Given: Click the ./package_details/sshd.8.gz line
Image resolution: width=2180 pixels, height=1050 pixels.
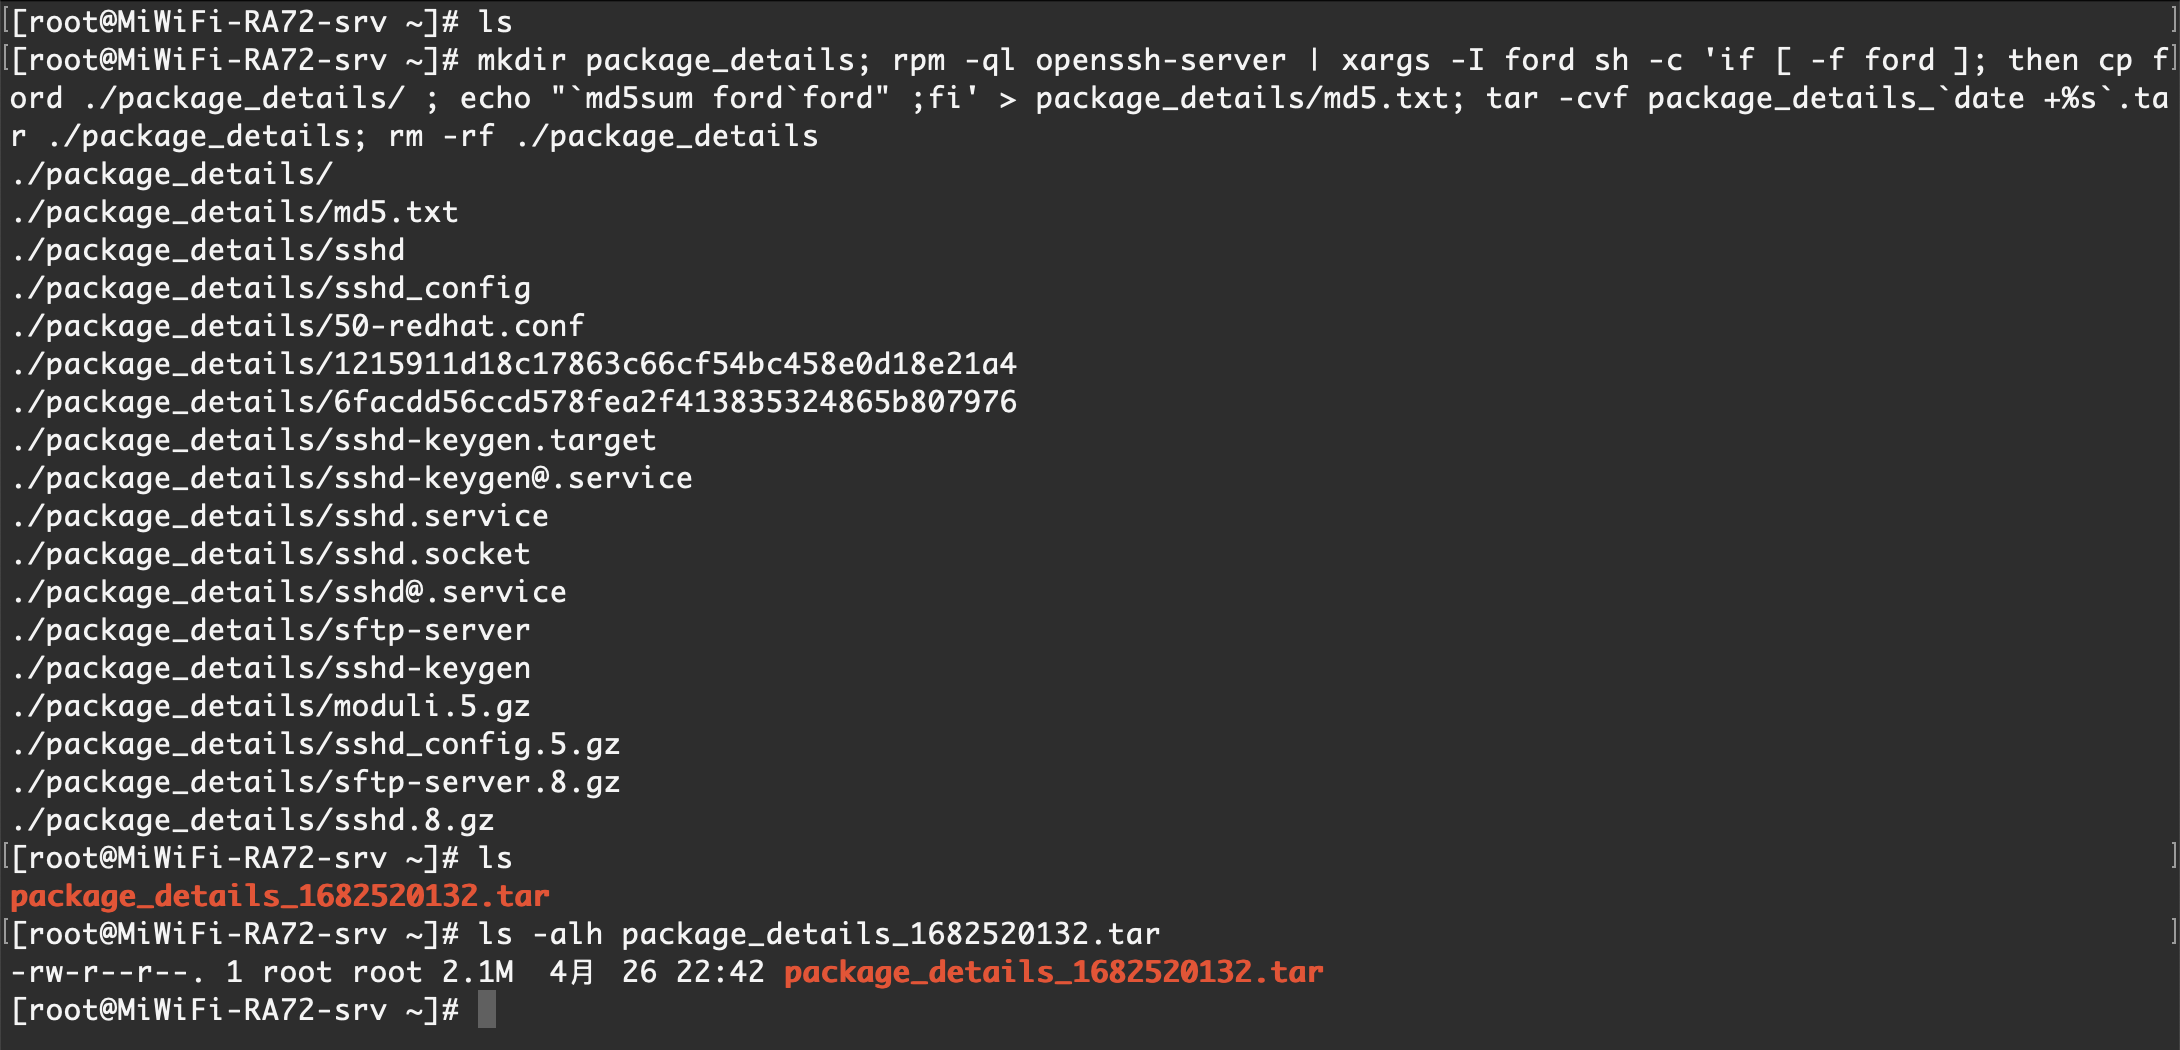Looking at the screenshot, I should pyautogui.click(x=253, y=820).
